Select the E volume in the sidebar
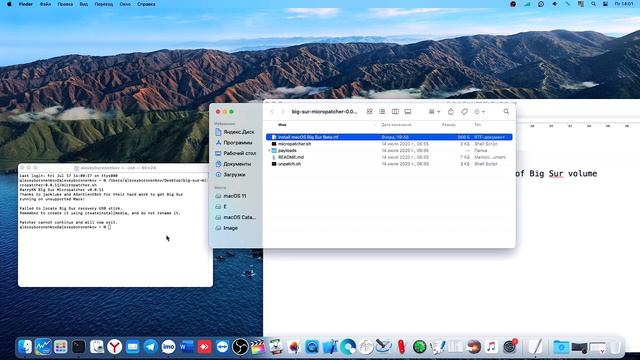640x360 pixels. (x=221, y=207)
